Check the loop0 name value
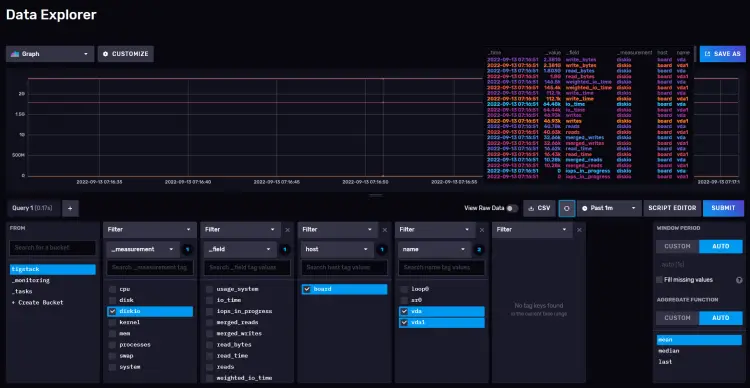Screen dimensions: 750x388 click(404, 289)
